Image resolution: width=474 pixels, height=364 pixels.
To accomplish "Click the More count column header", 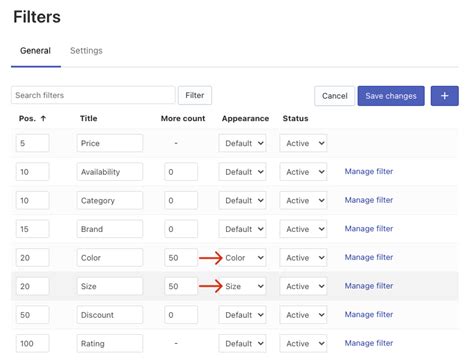I will pyautogui.click(x=183, y=118).
